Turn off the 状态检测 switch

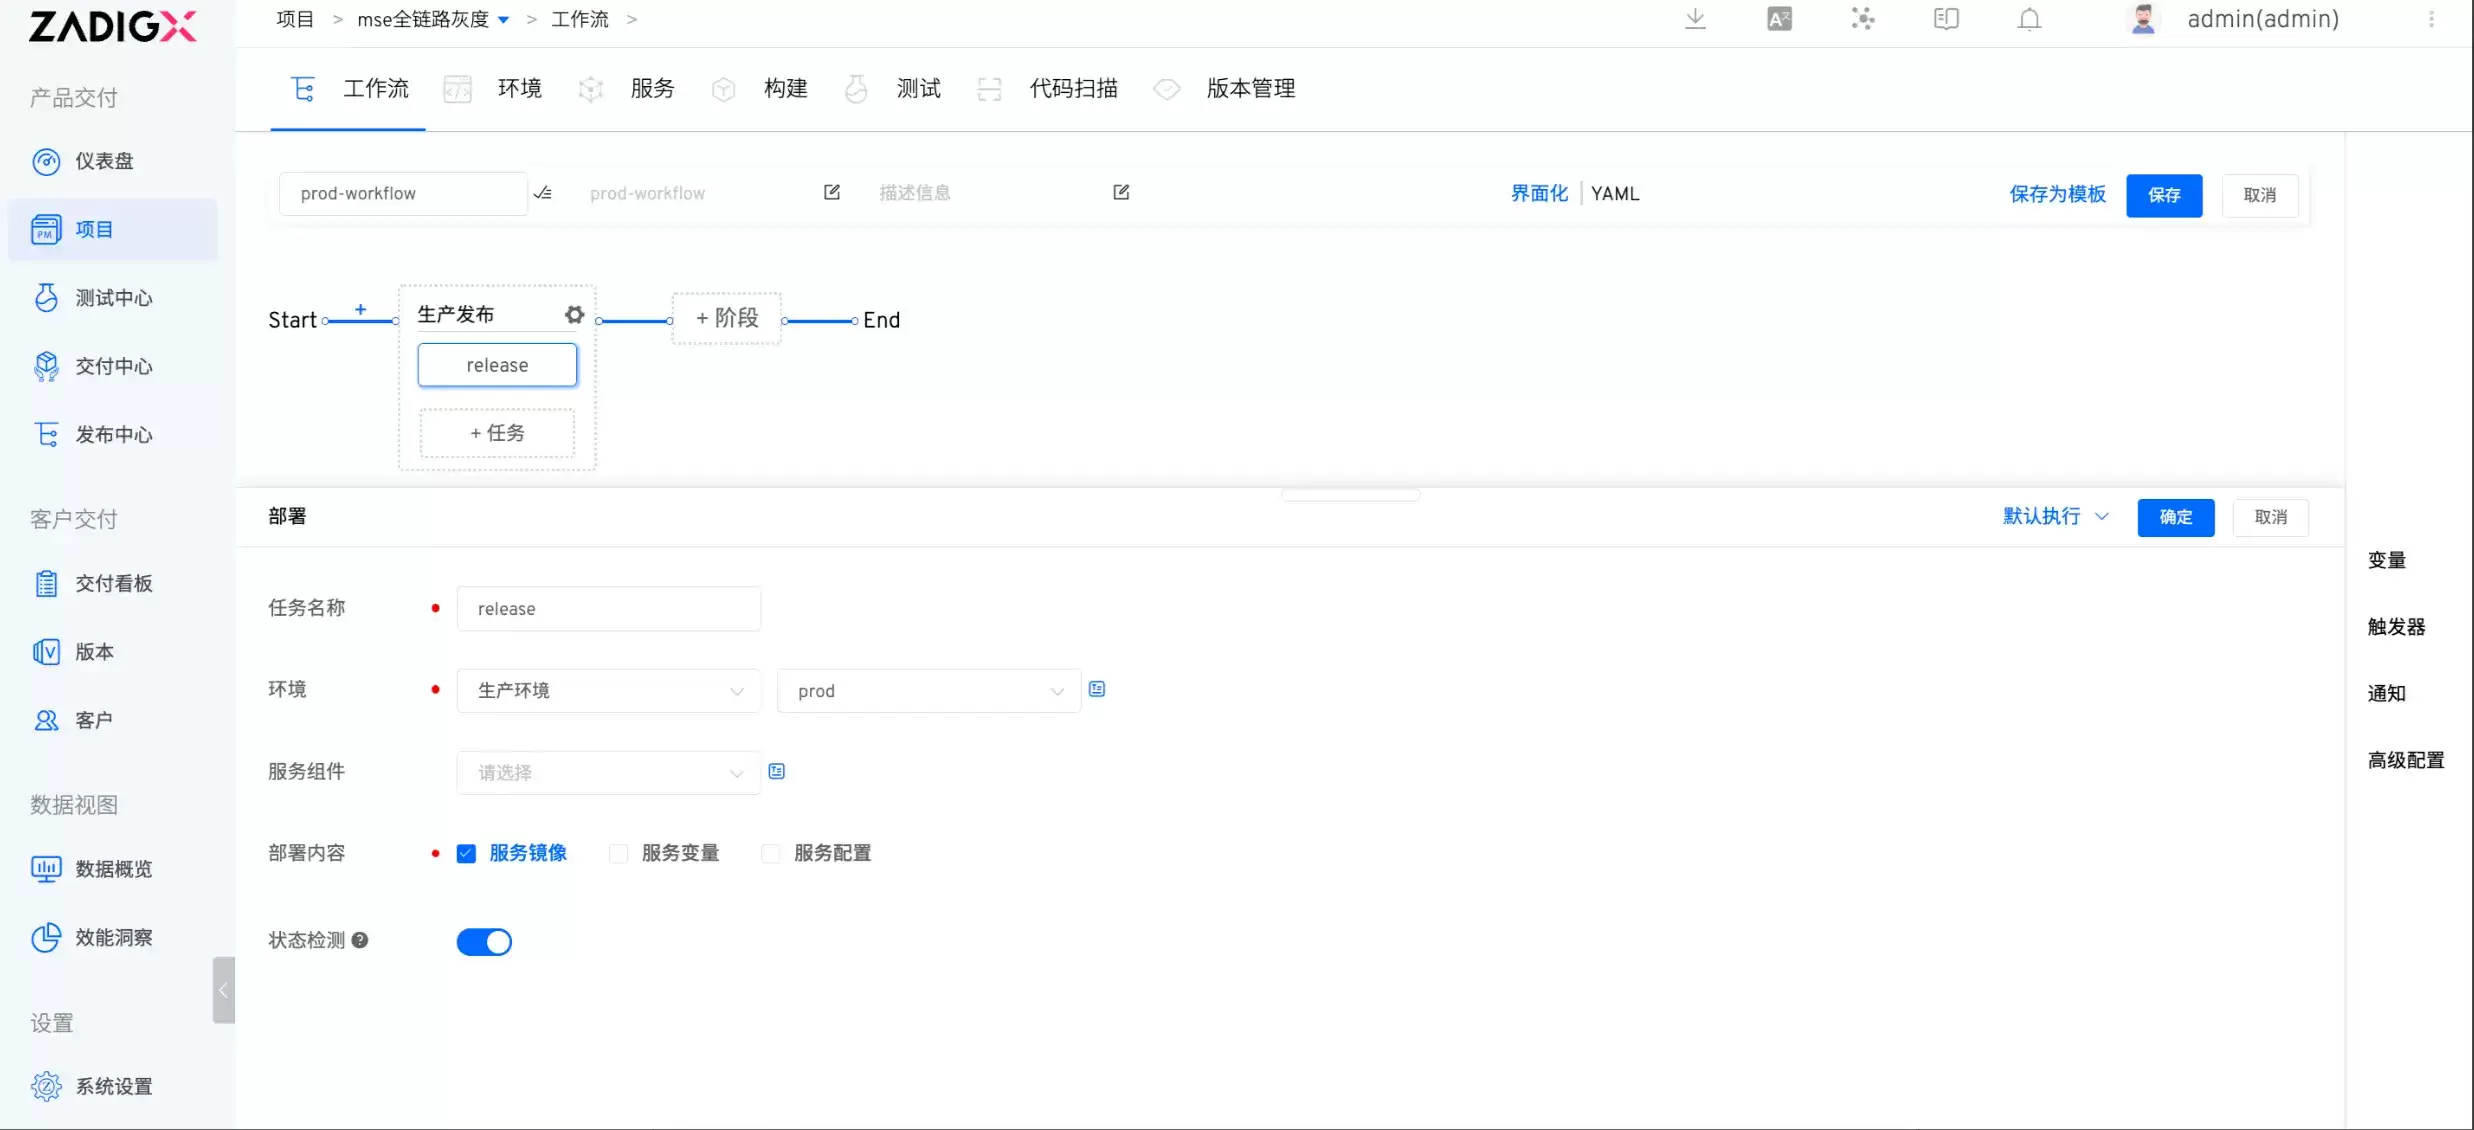pos(484,942)
